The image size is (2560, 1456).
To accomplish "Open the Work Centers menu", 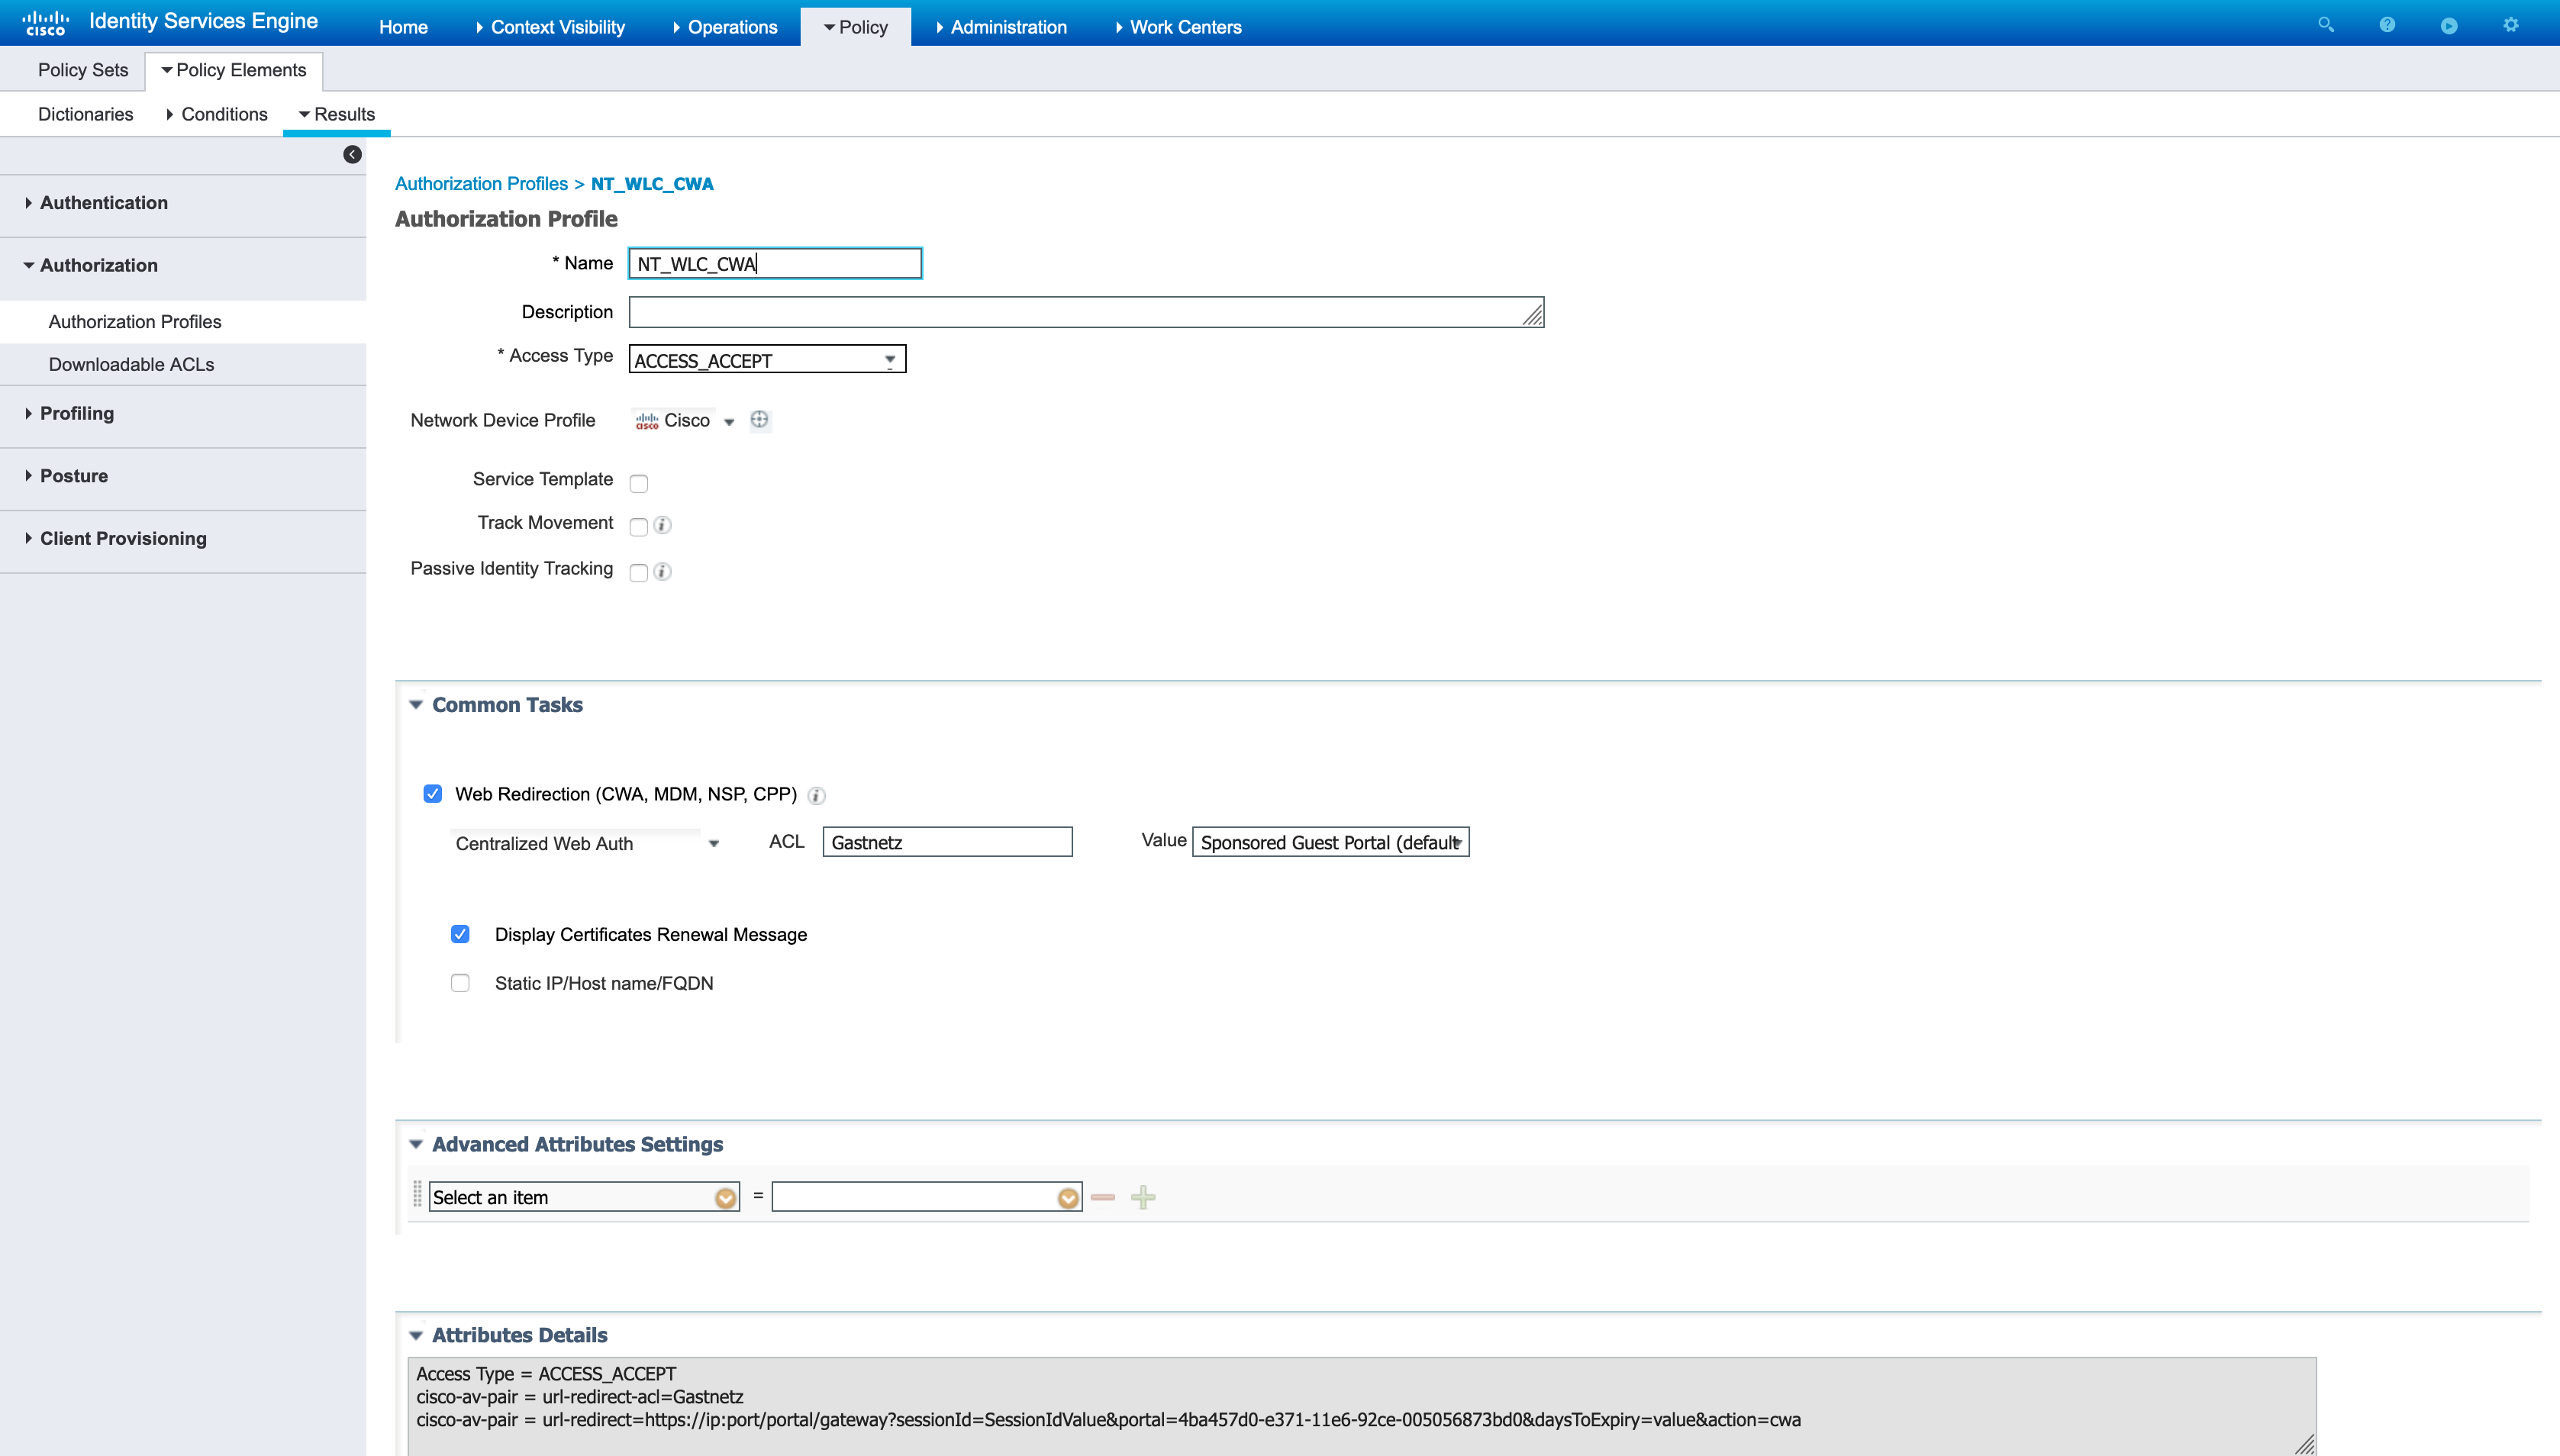I will click(1178, 27).
